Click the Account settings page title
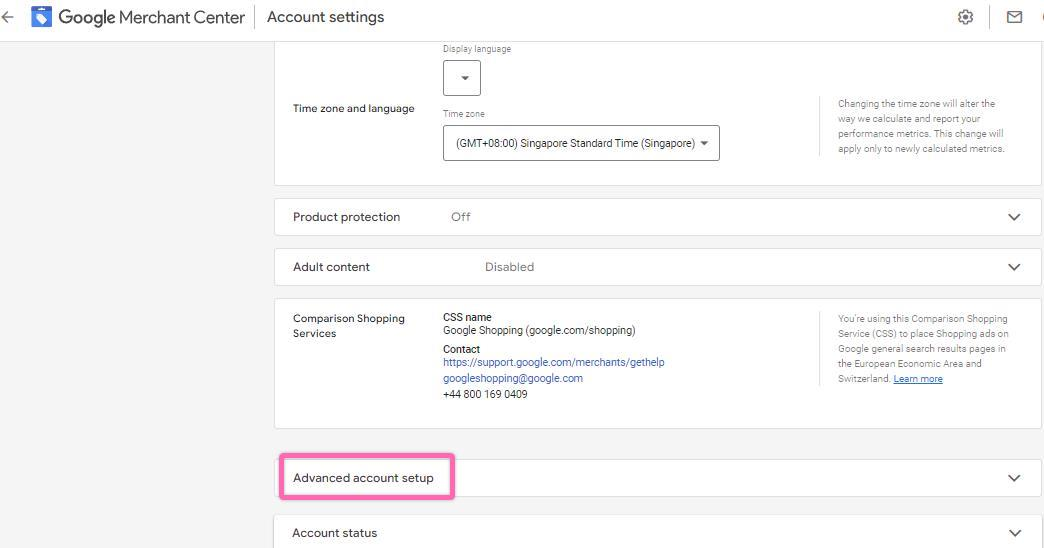Screen dimensions: 1044x548 tap(325, 17)
